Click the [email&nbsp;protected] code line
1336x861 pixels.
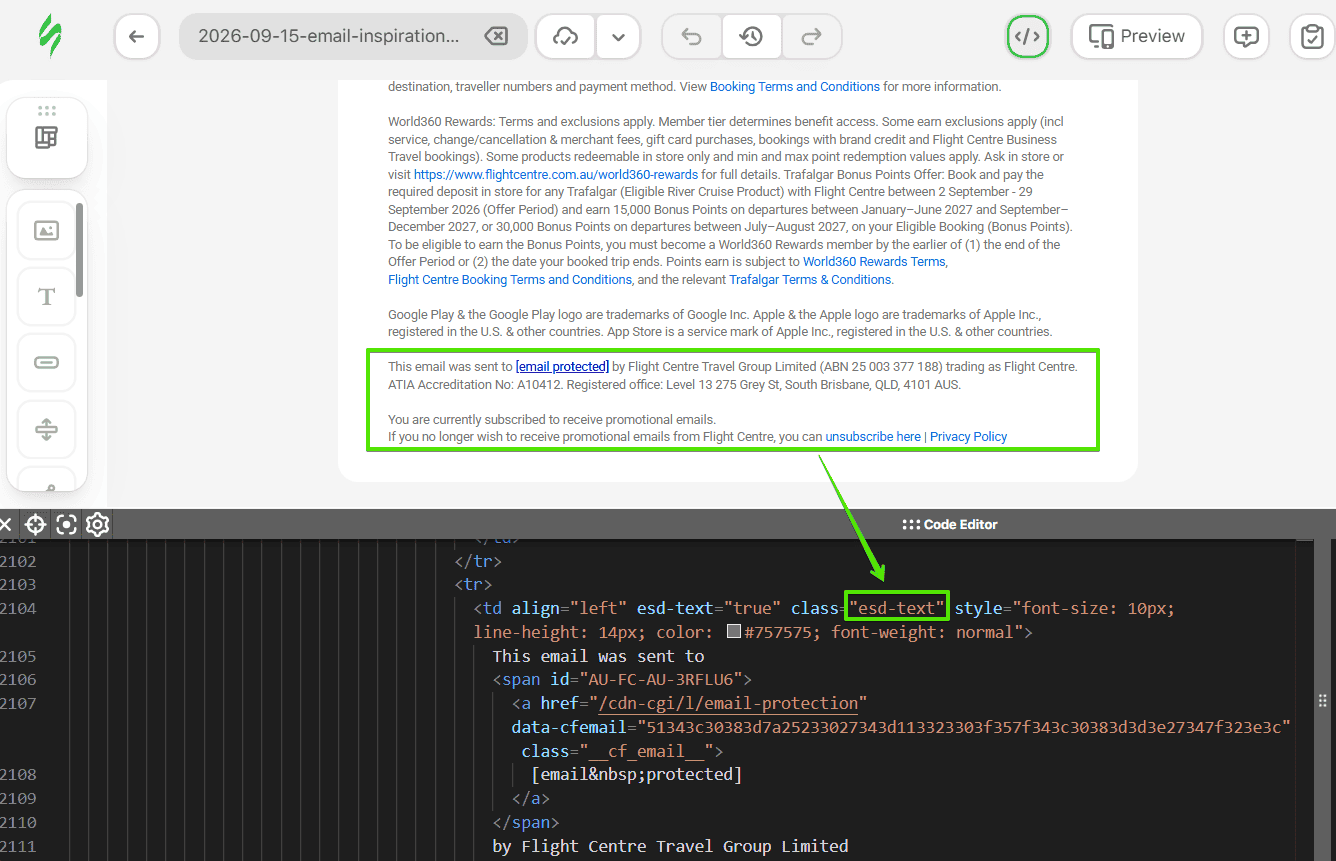point(637,775)
